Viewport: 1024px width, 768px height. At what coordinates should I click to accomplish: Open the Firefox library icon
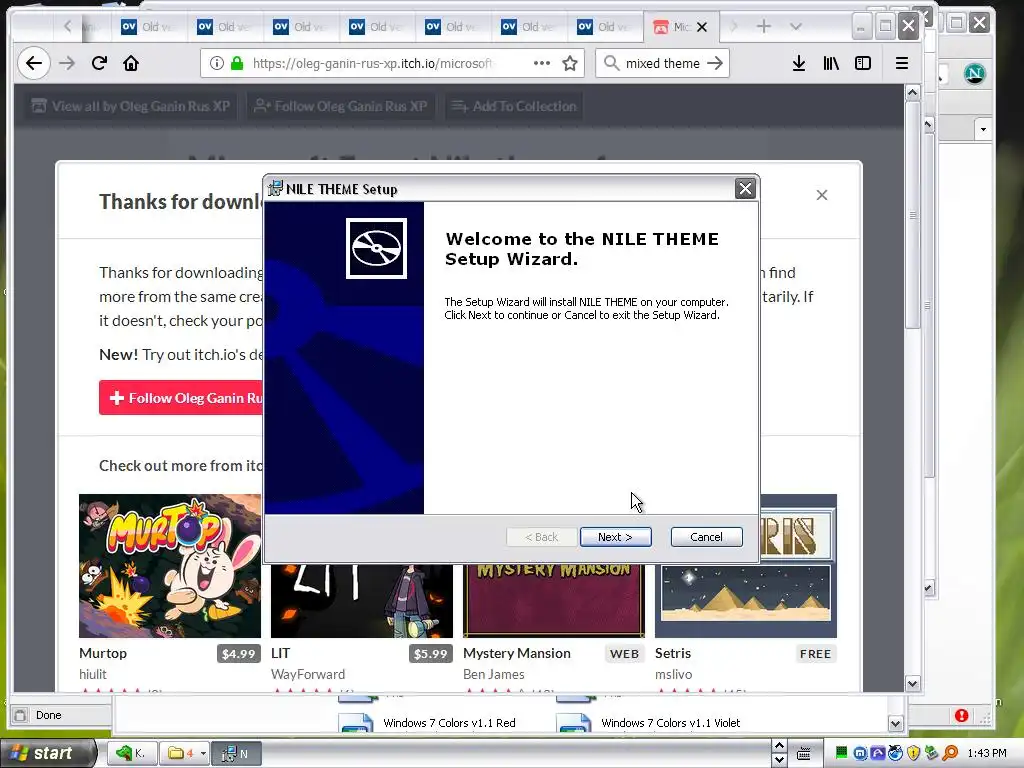(x=831, y=63)
